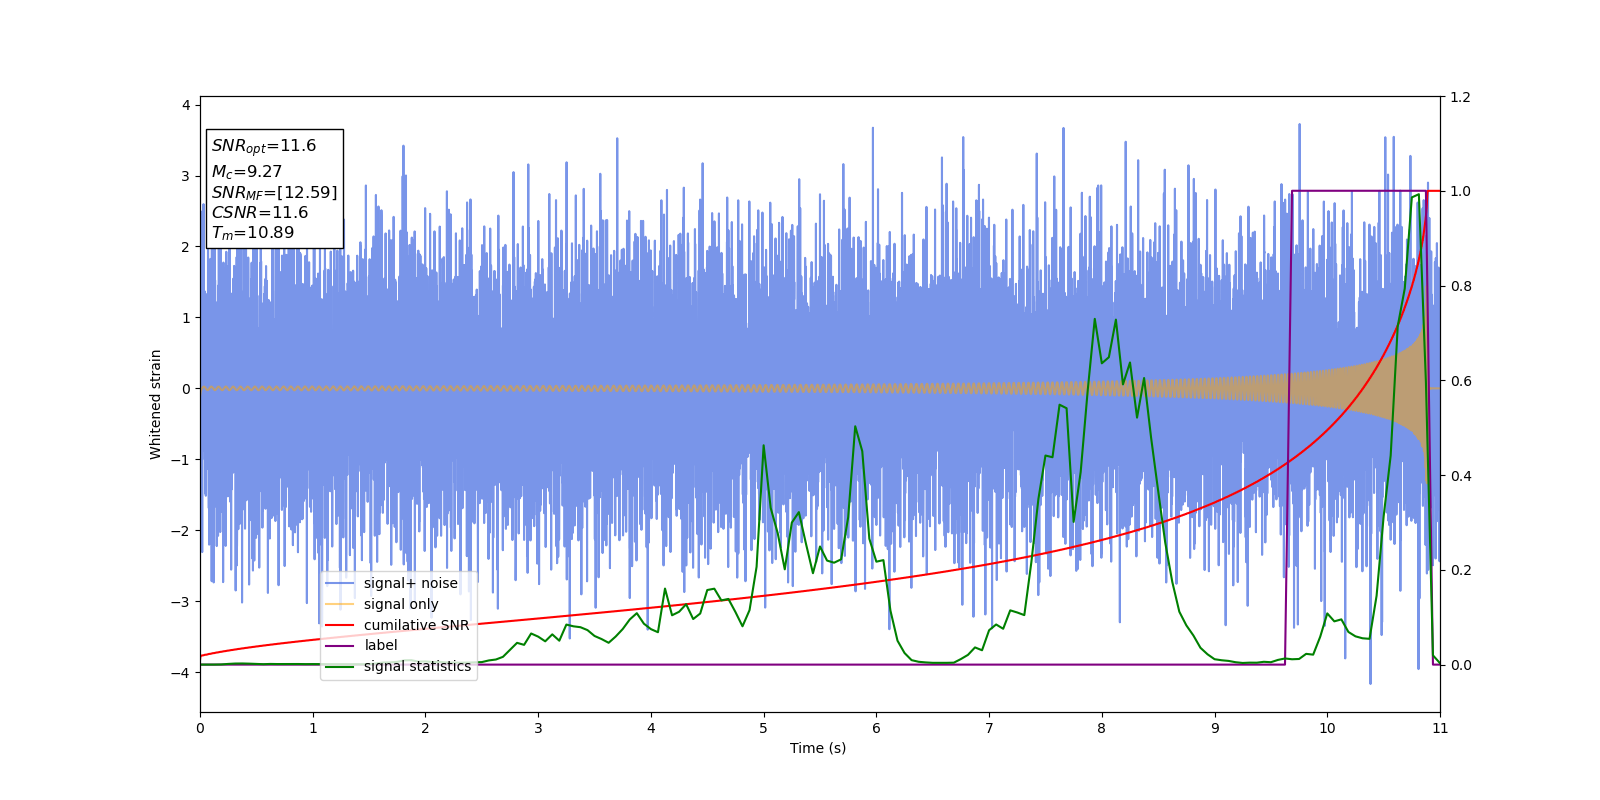Select the 'signal statistics' legend text
1600x800 pixels.
[417, 666]
